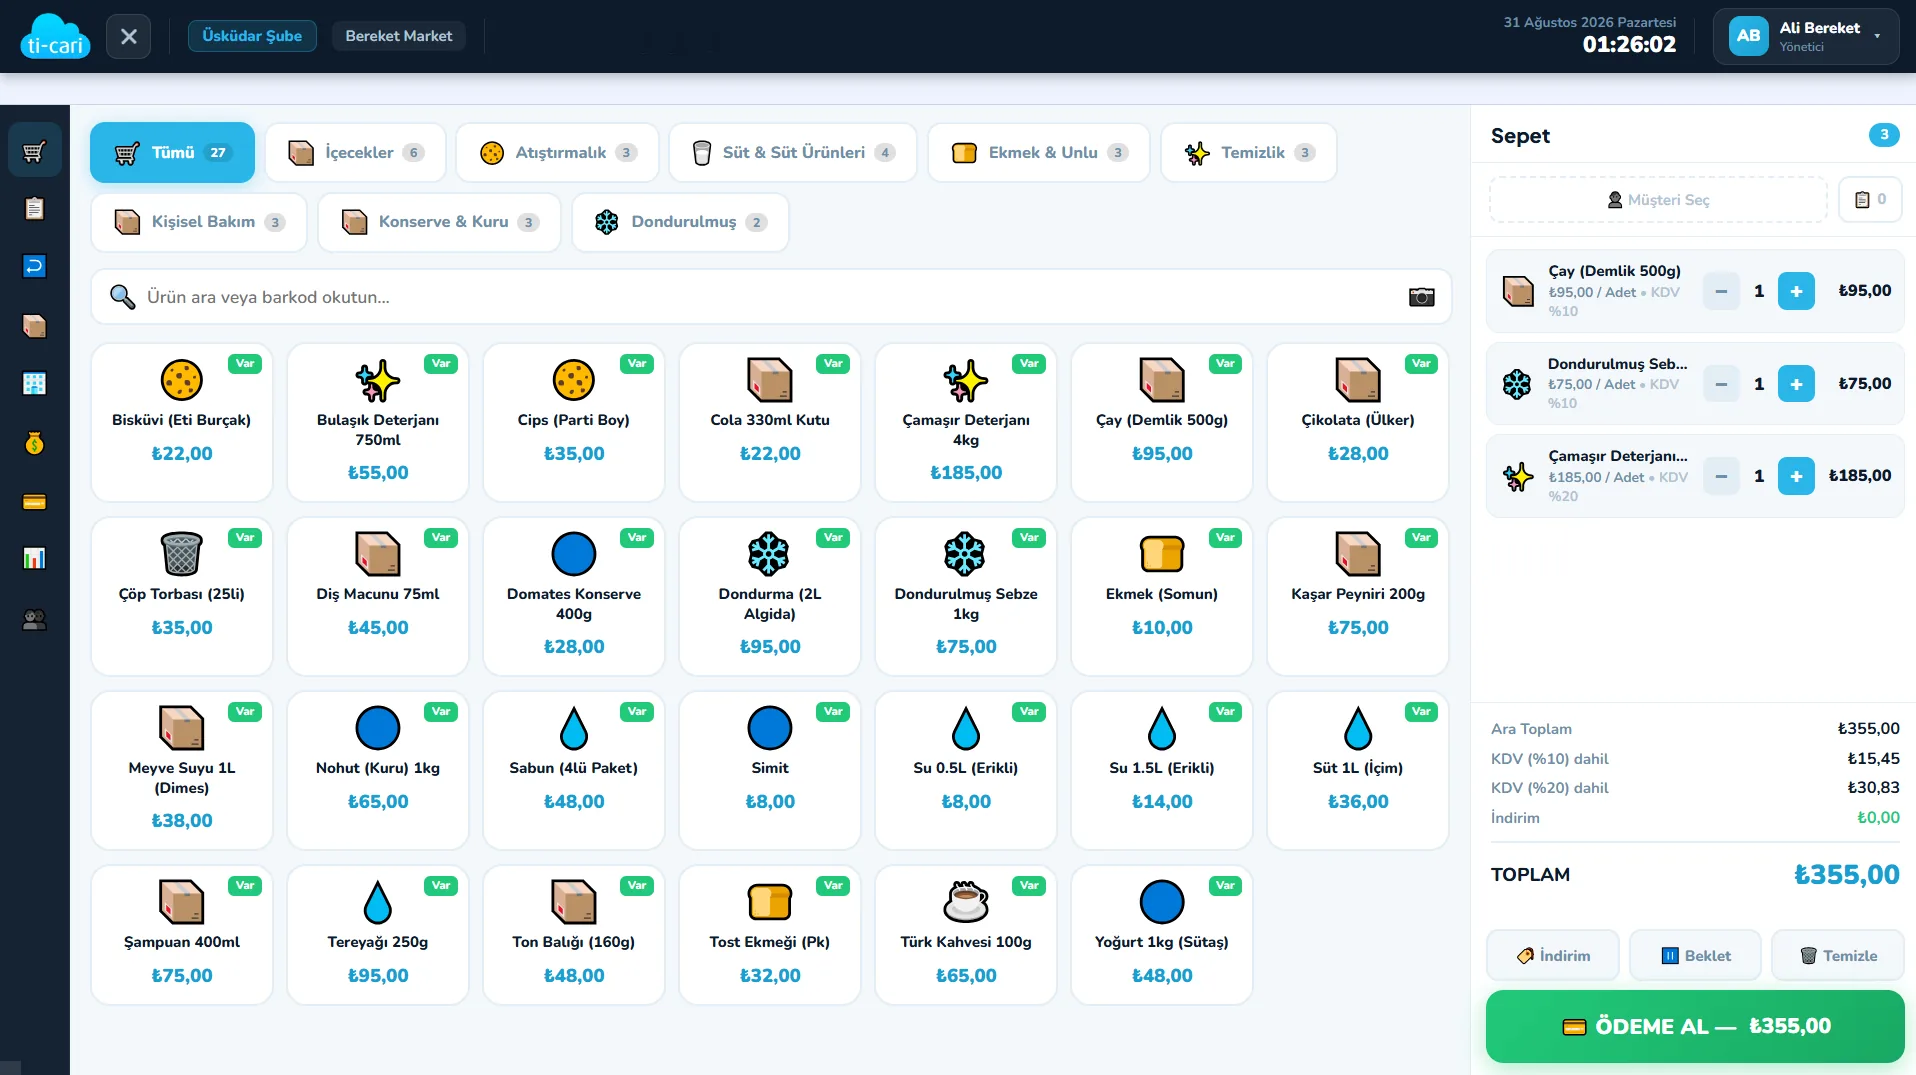Add Sabun (4lü Paket) product card
Screen dimensions: 1916x1075
pyautogui.click(x=574, y=770)
